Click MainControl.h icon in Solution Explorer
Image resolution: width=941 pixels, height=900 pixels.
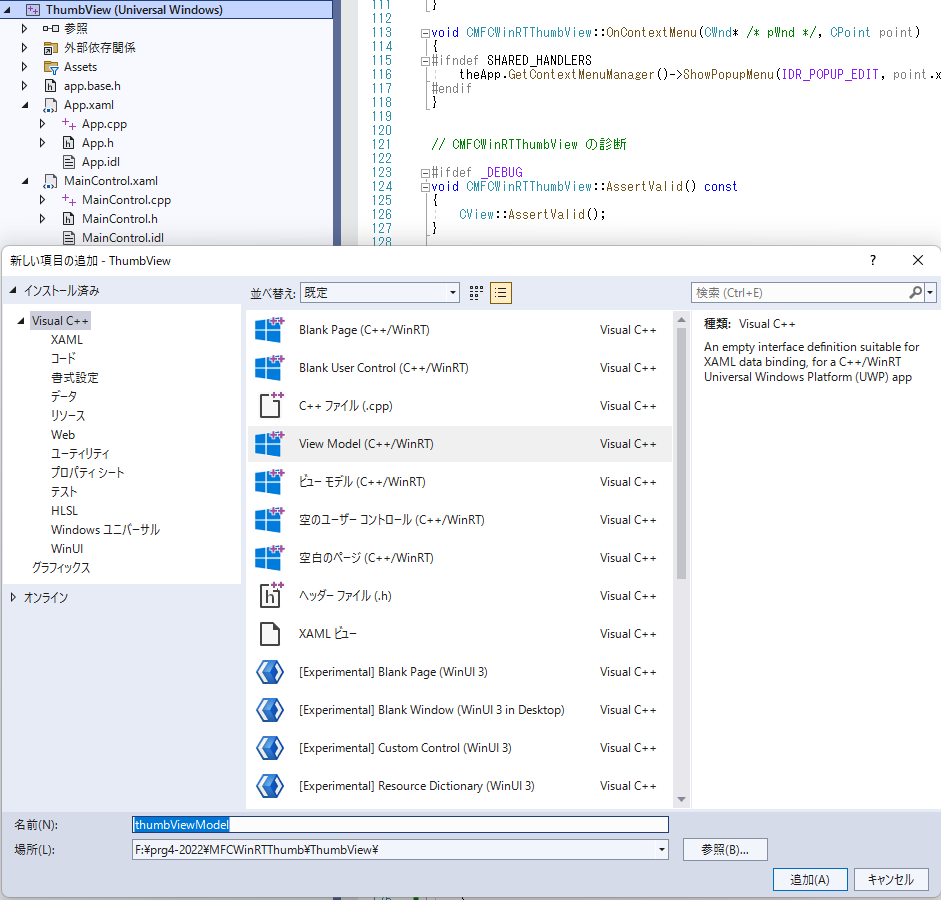coord(69,219)
